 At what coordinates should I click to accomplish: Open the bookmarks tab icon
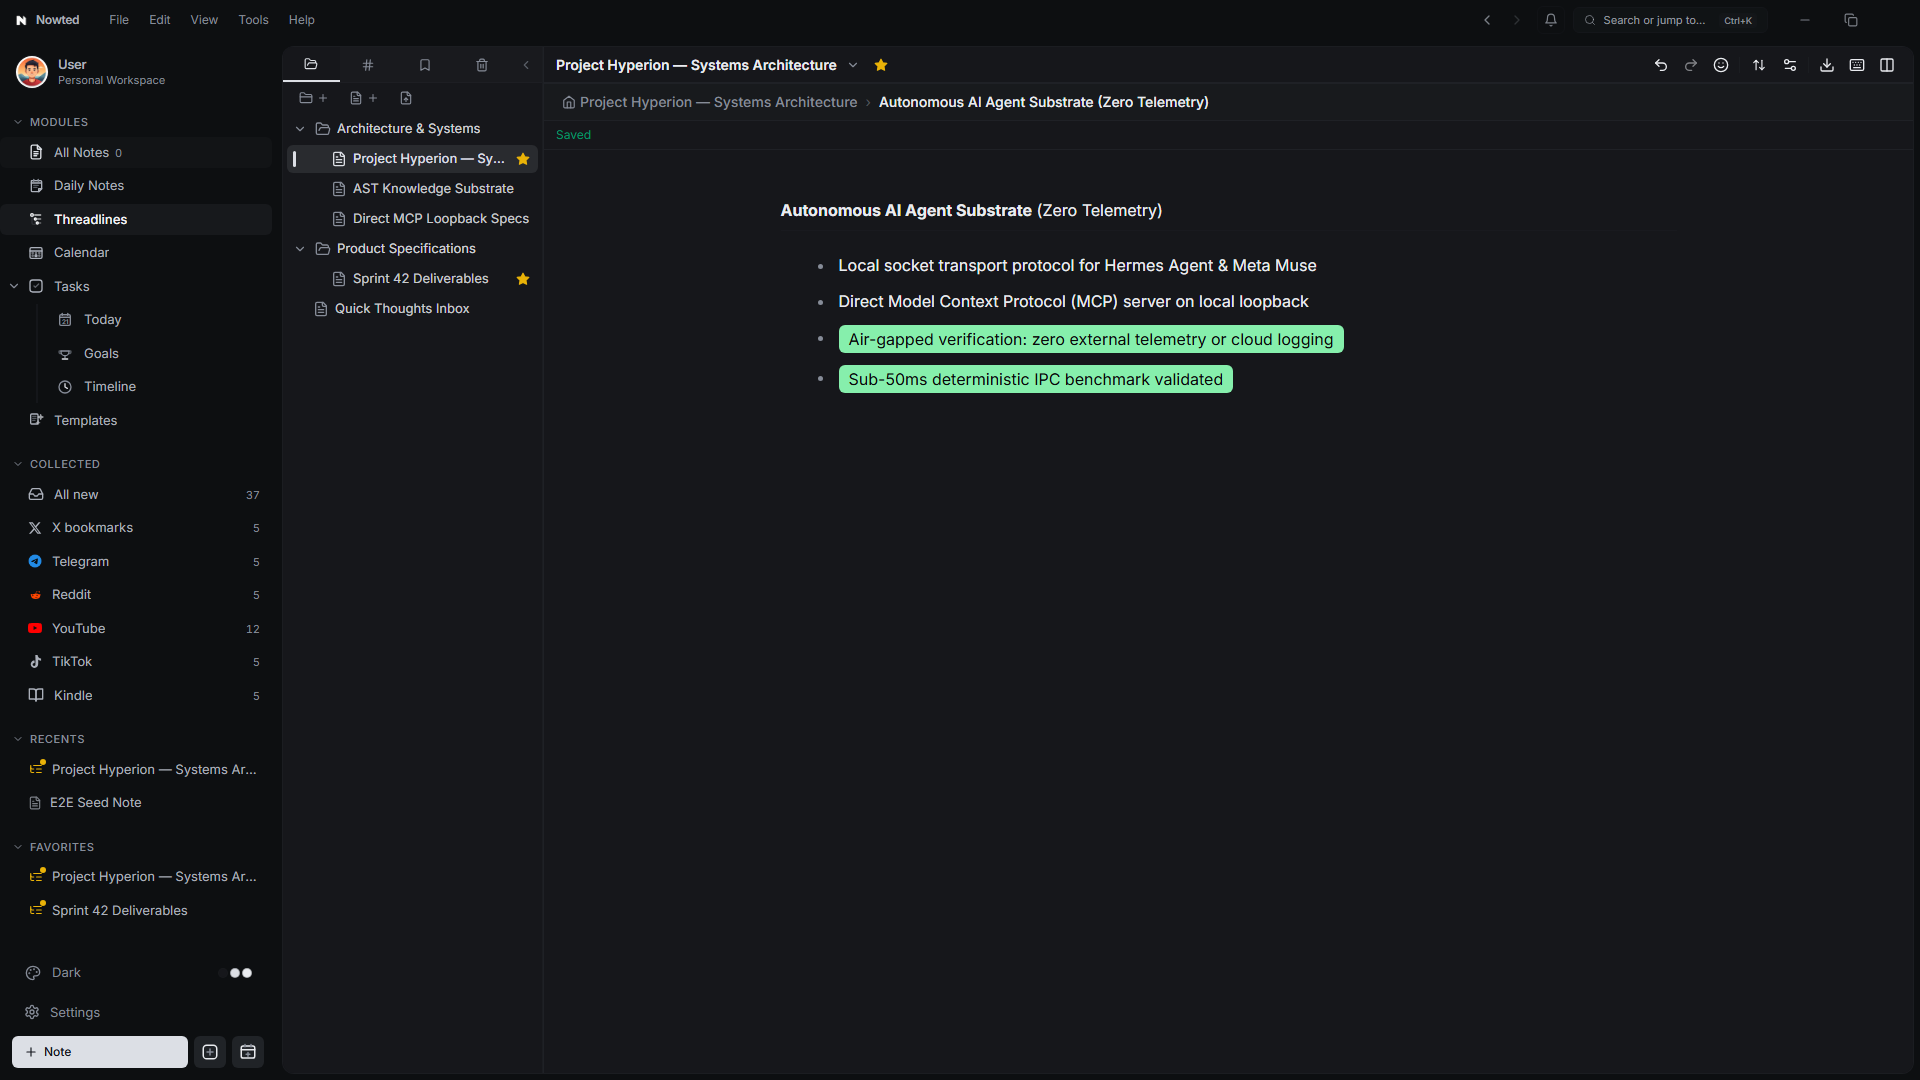click(425, 65)
